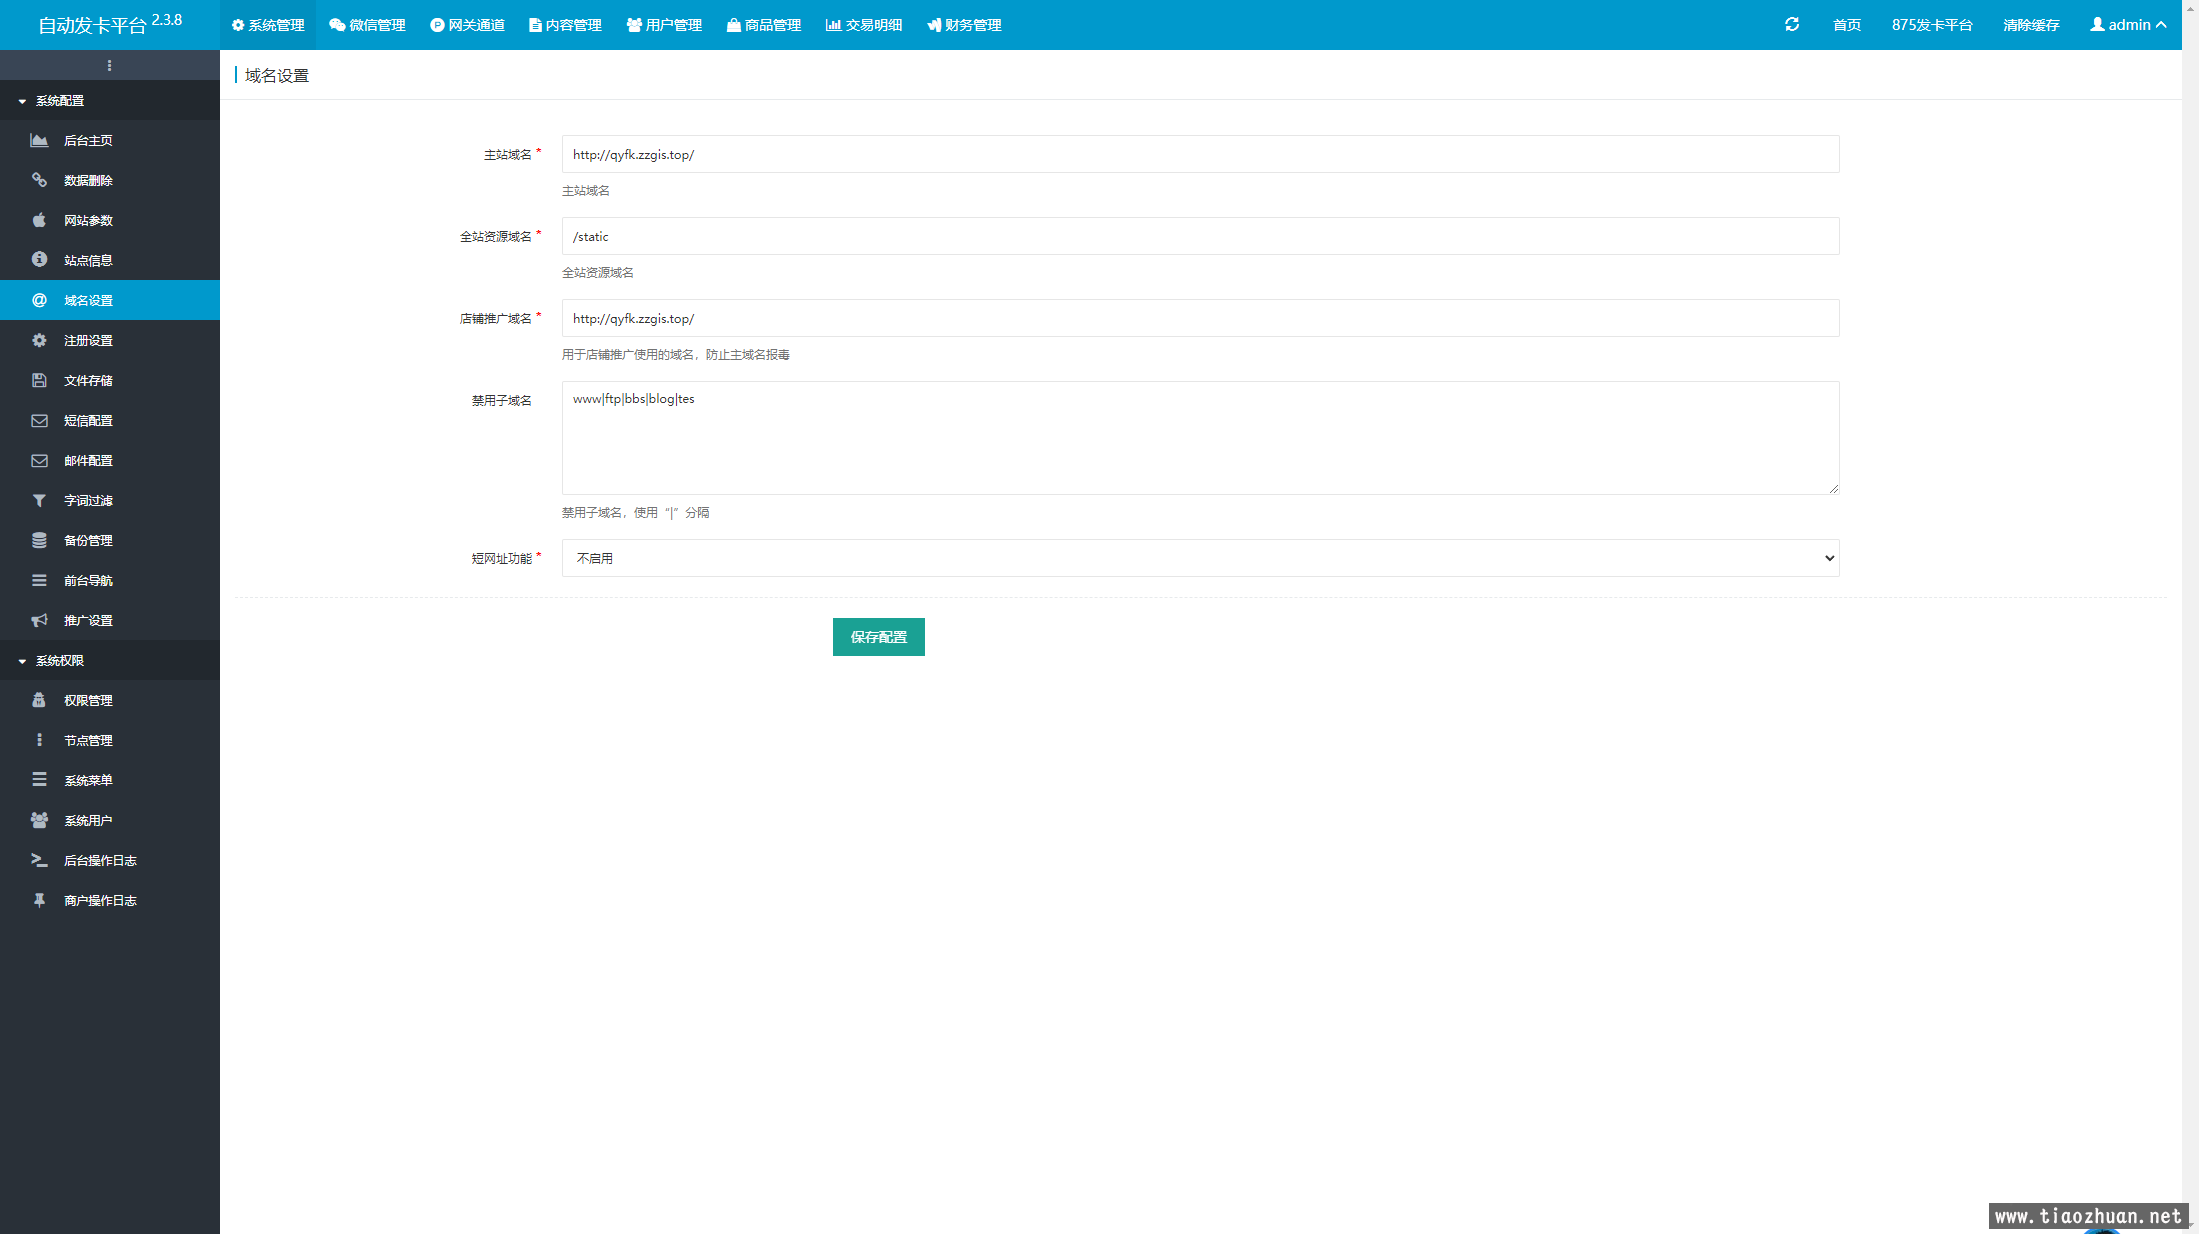Click the sidebar collapse dots icon
Screen dimensions: 2199x1234
point(109,66)
